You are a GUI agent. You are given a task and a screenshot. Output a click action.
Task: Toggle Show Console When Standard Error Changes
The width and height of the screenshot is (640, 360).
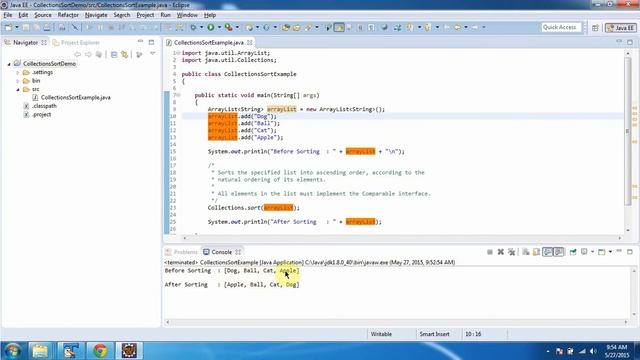coord(559,252)
